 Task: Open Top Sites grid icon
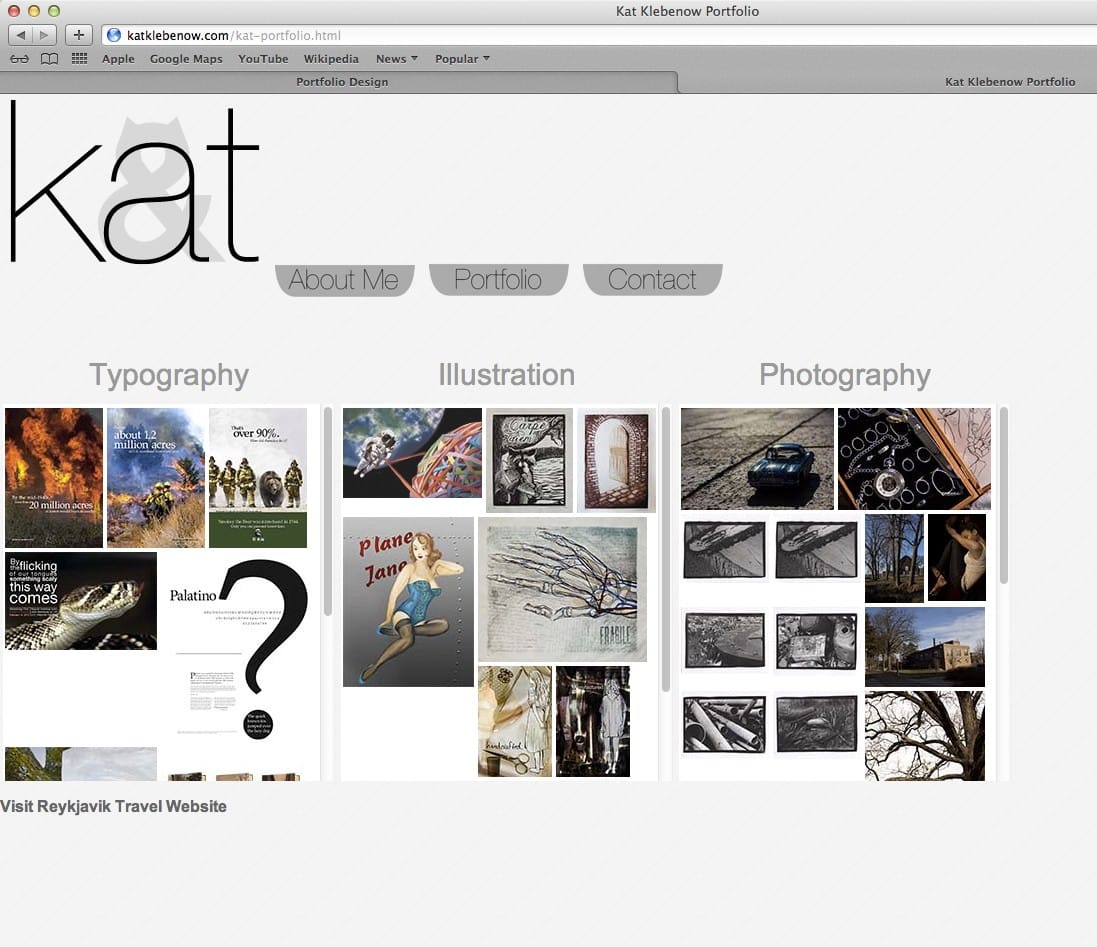pos(80,59)
